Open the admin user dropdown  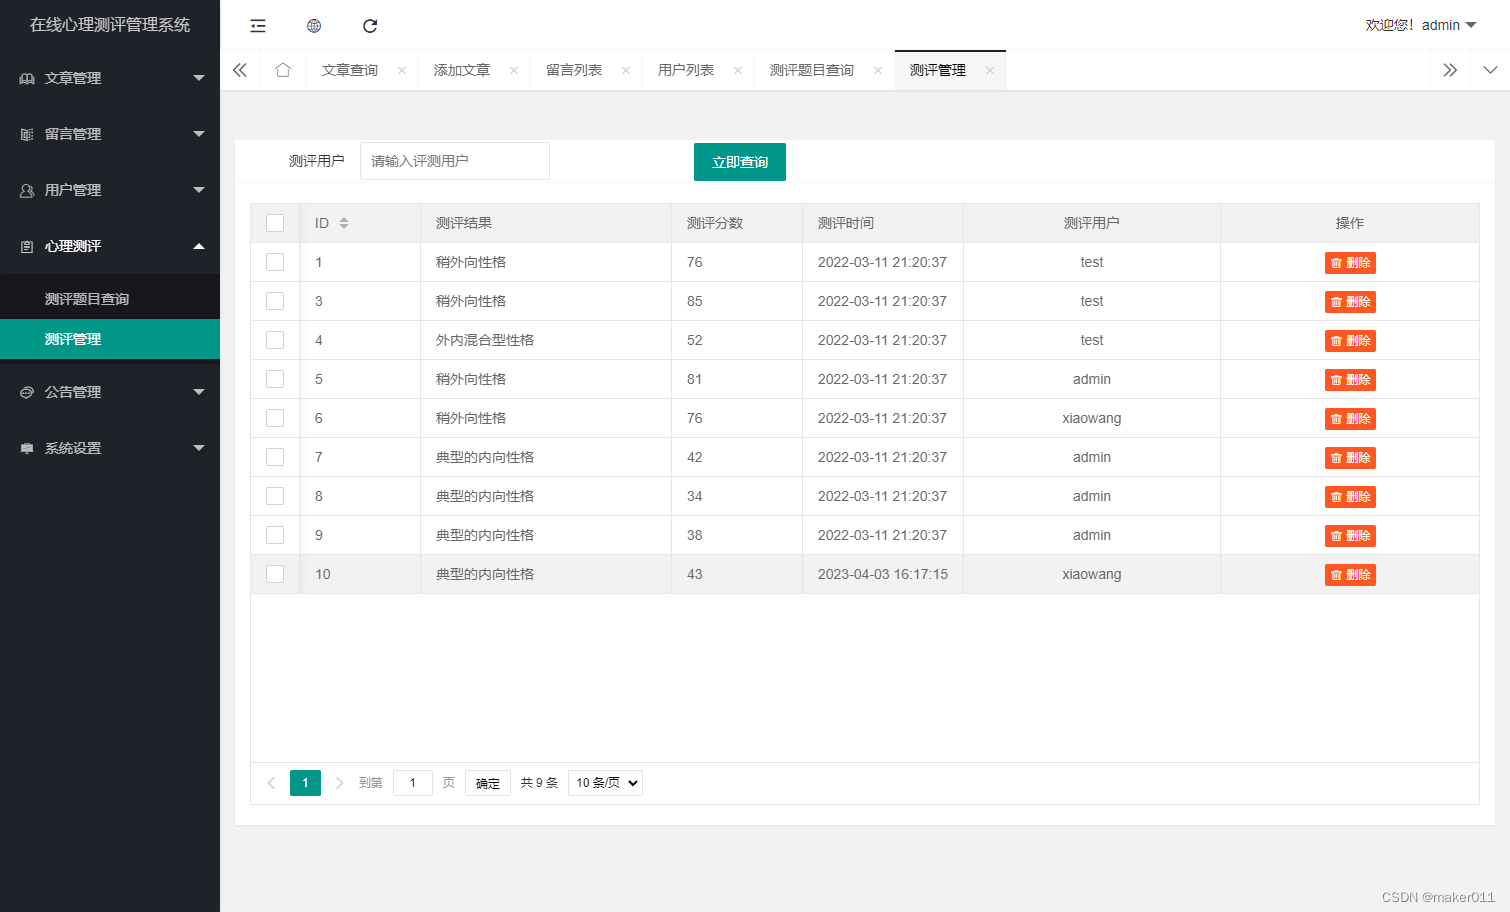tap(1421, 25)
